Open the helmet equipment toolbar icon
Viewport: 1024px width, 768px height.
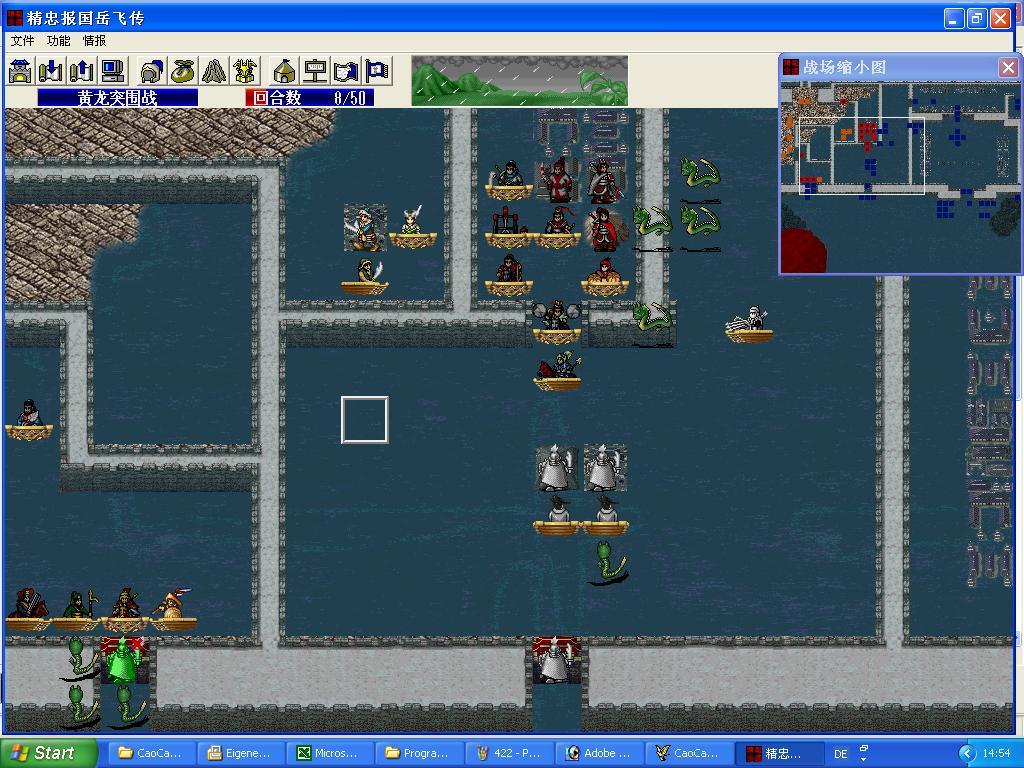(152, 71)
